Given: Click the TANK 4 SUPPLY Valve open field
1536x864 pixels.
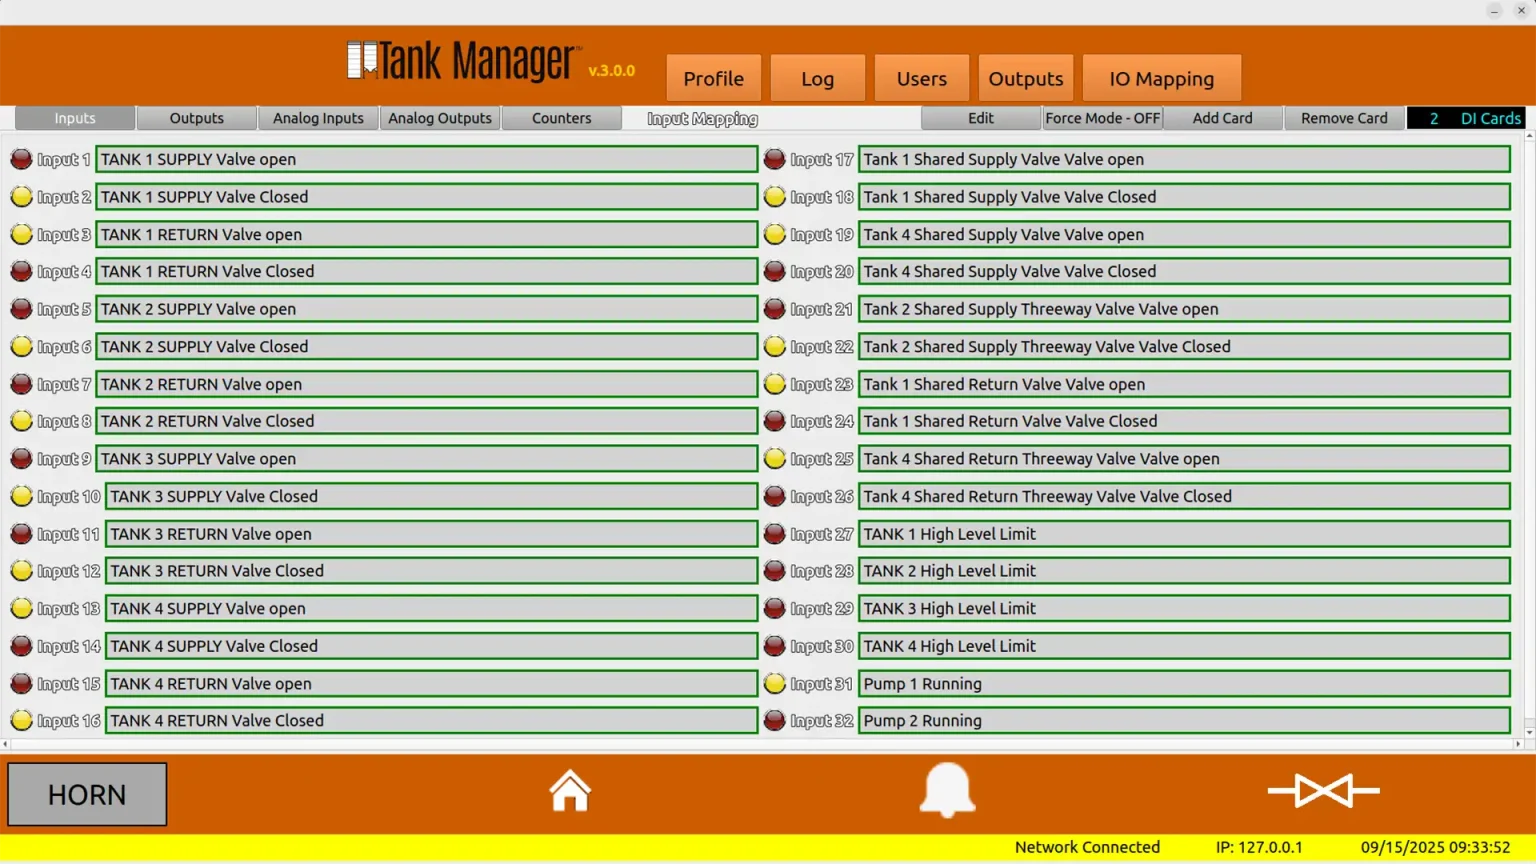Looking at the screenshot, I should [x=431, y=608].
